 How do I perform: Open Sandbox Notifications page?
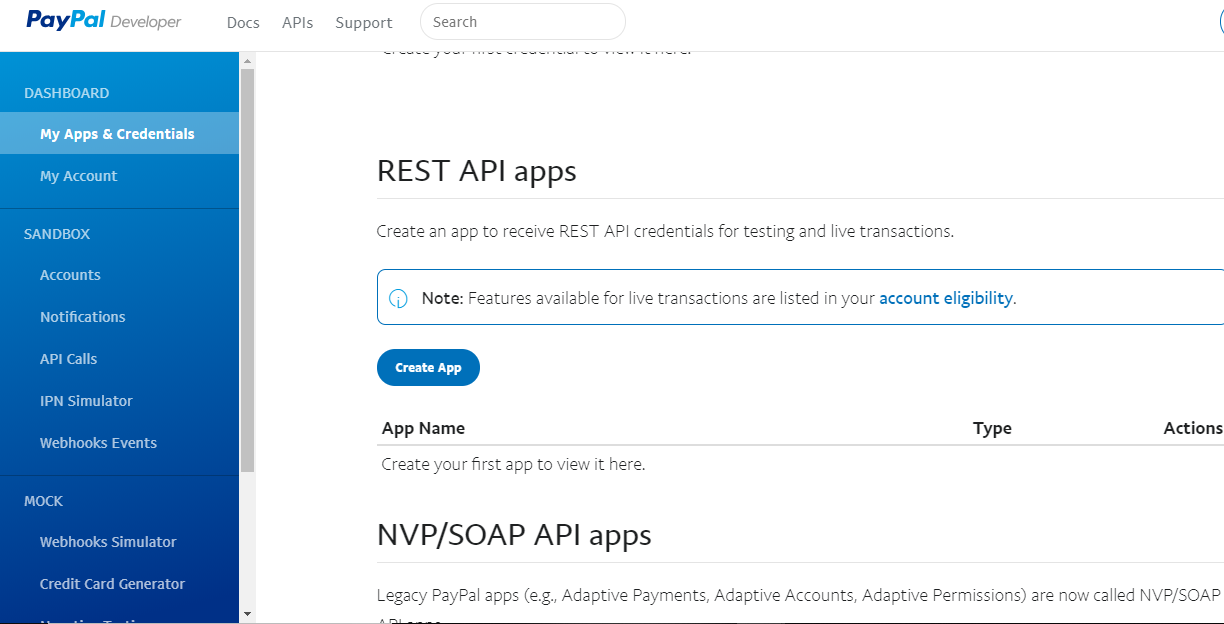click(82, 317)
